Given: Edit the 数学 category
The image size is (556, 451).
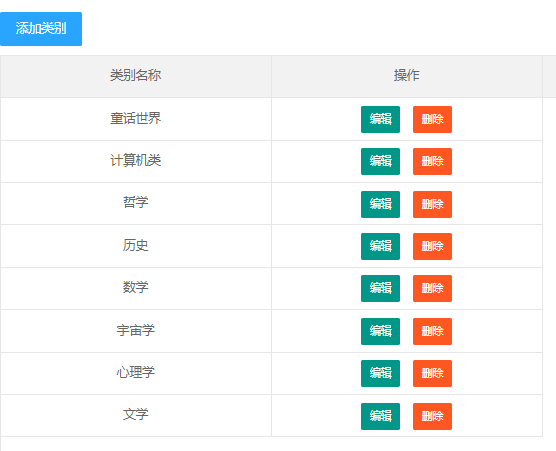Looking at the screenshot, I should point(380,288).
